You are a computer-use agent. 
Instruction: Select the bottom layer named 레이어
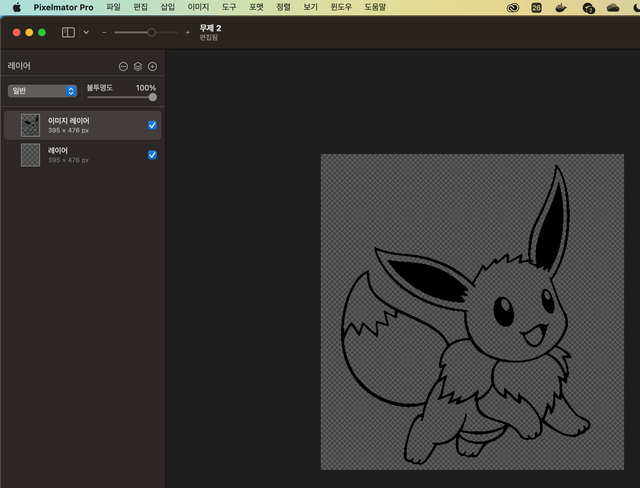tap(58, 151)
